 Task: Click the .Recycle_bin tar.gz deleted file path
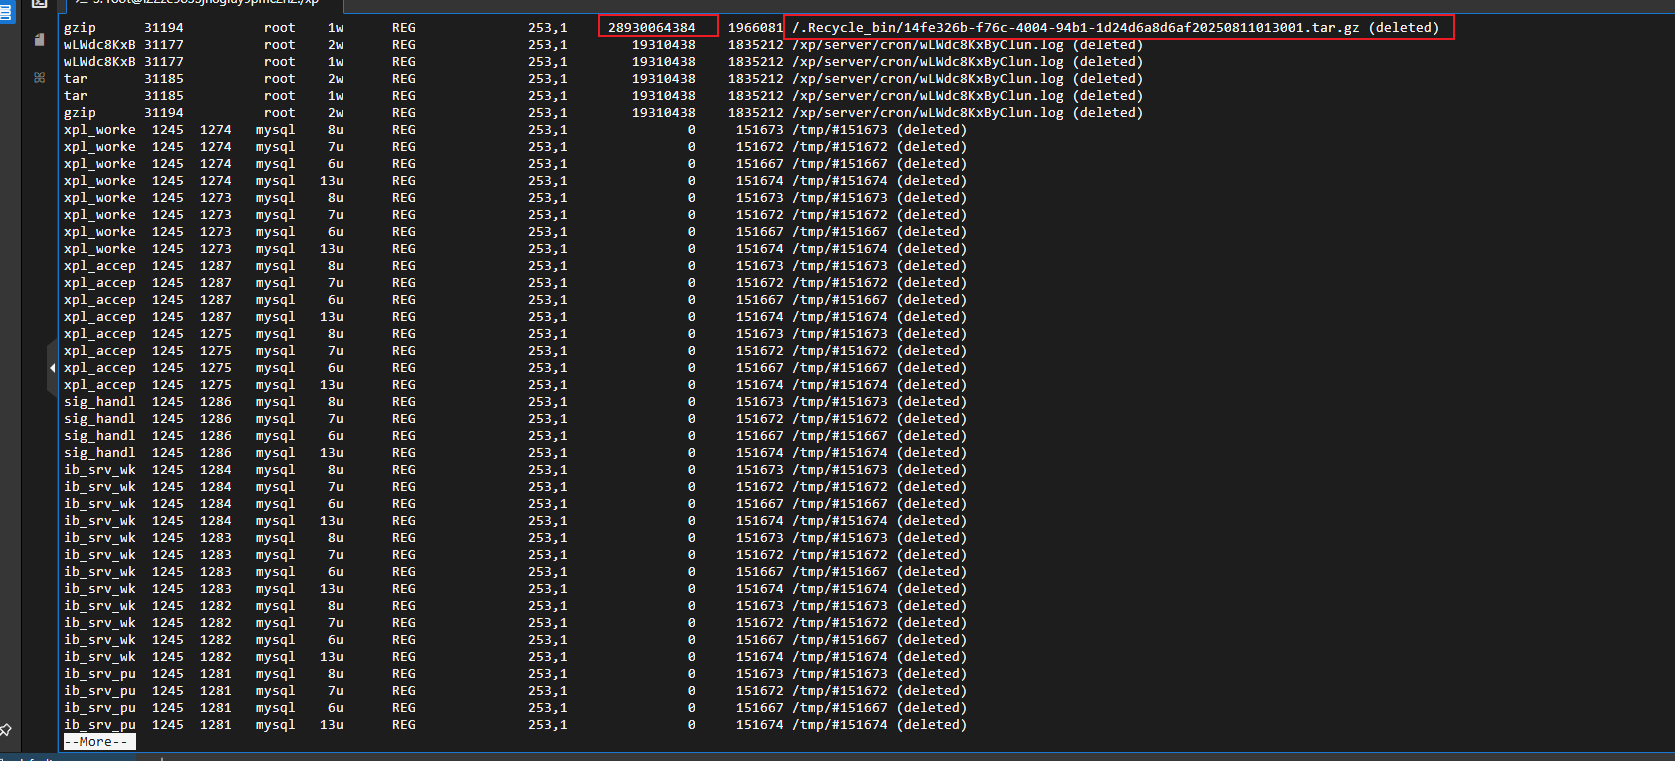point(1115,28)
